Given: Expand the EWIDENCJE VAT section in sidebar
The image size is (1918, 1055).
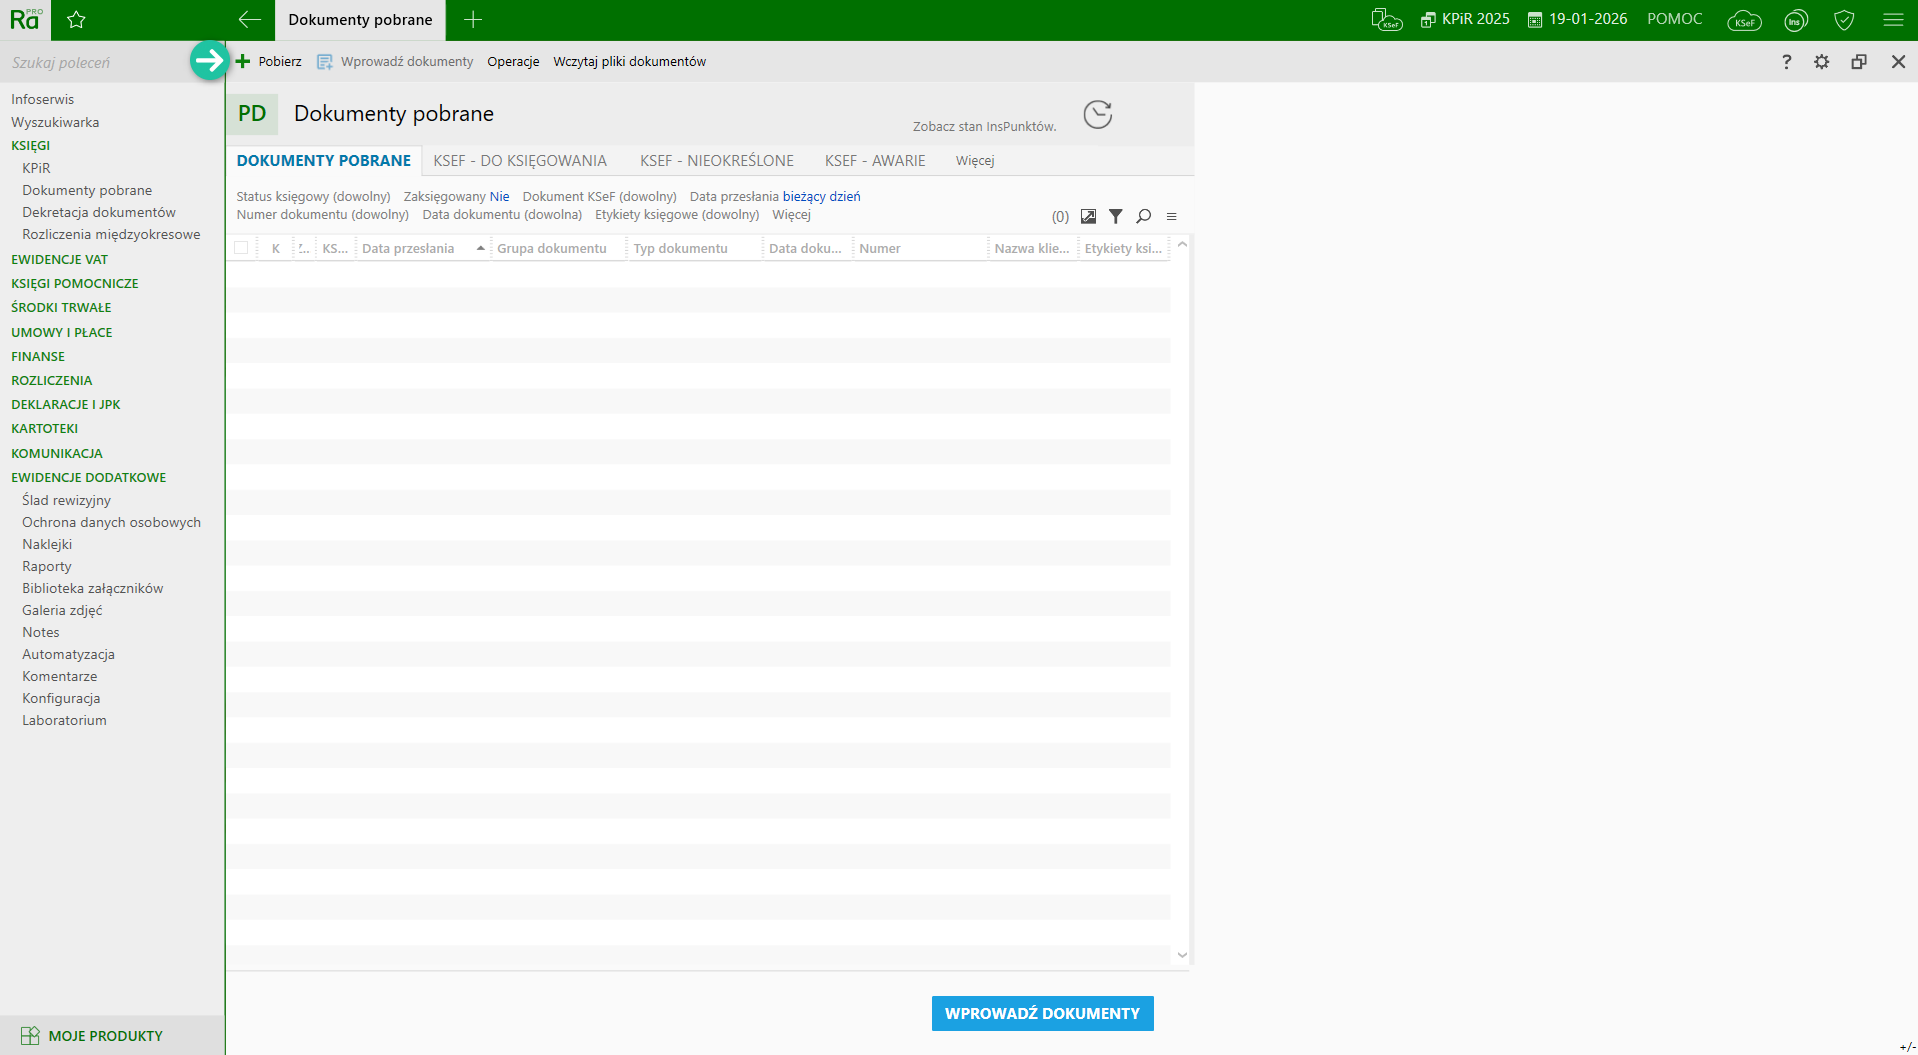Looking at the screenshot, I should point(59,259).
